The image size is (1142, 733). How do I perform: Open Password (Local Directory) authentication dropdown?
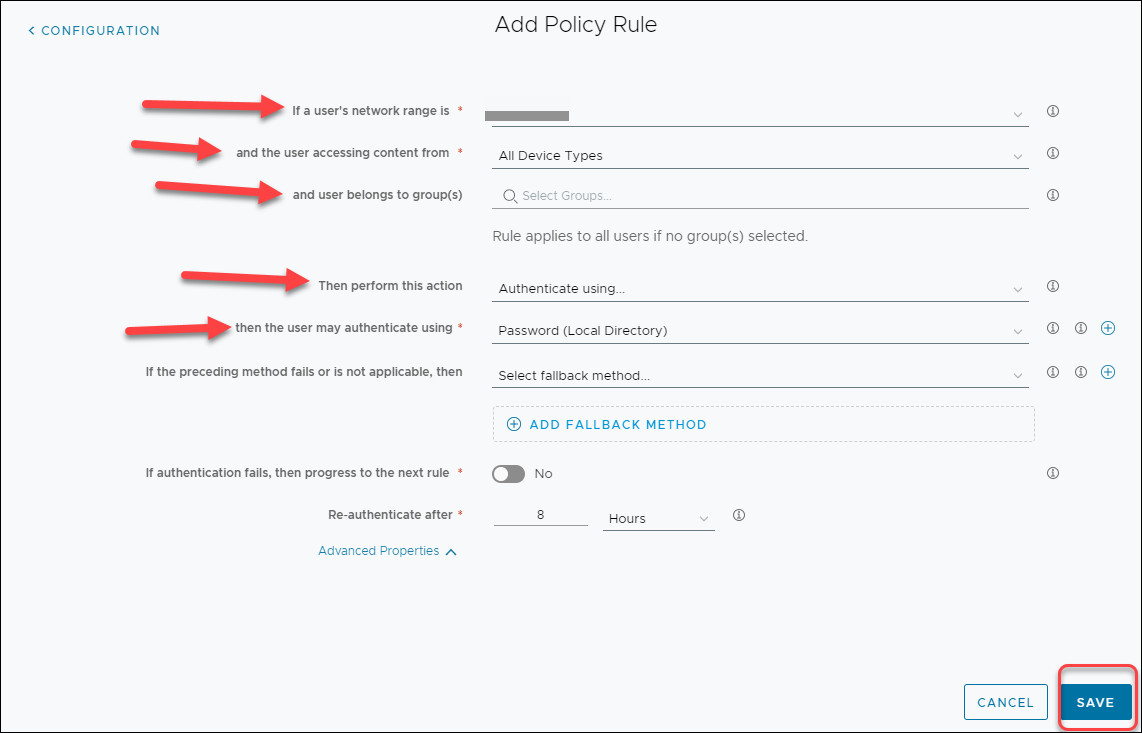760,331
